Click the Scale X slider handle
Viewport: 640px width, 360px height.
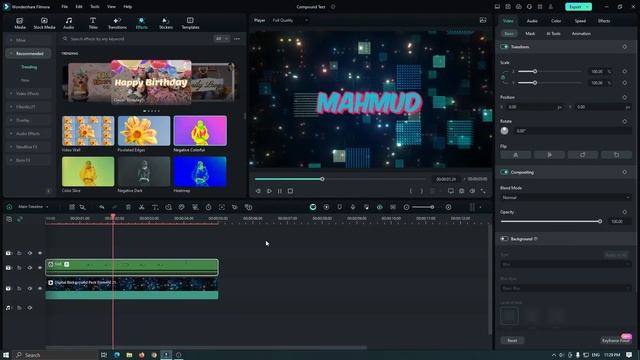point(535,71)
